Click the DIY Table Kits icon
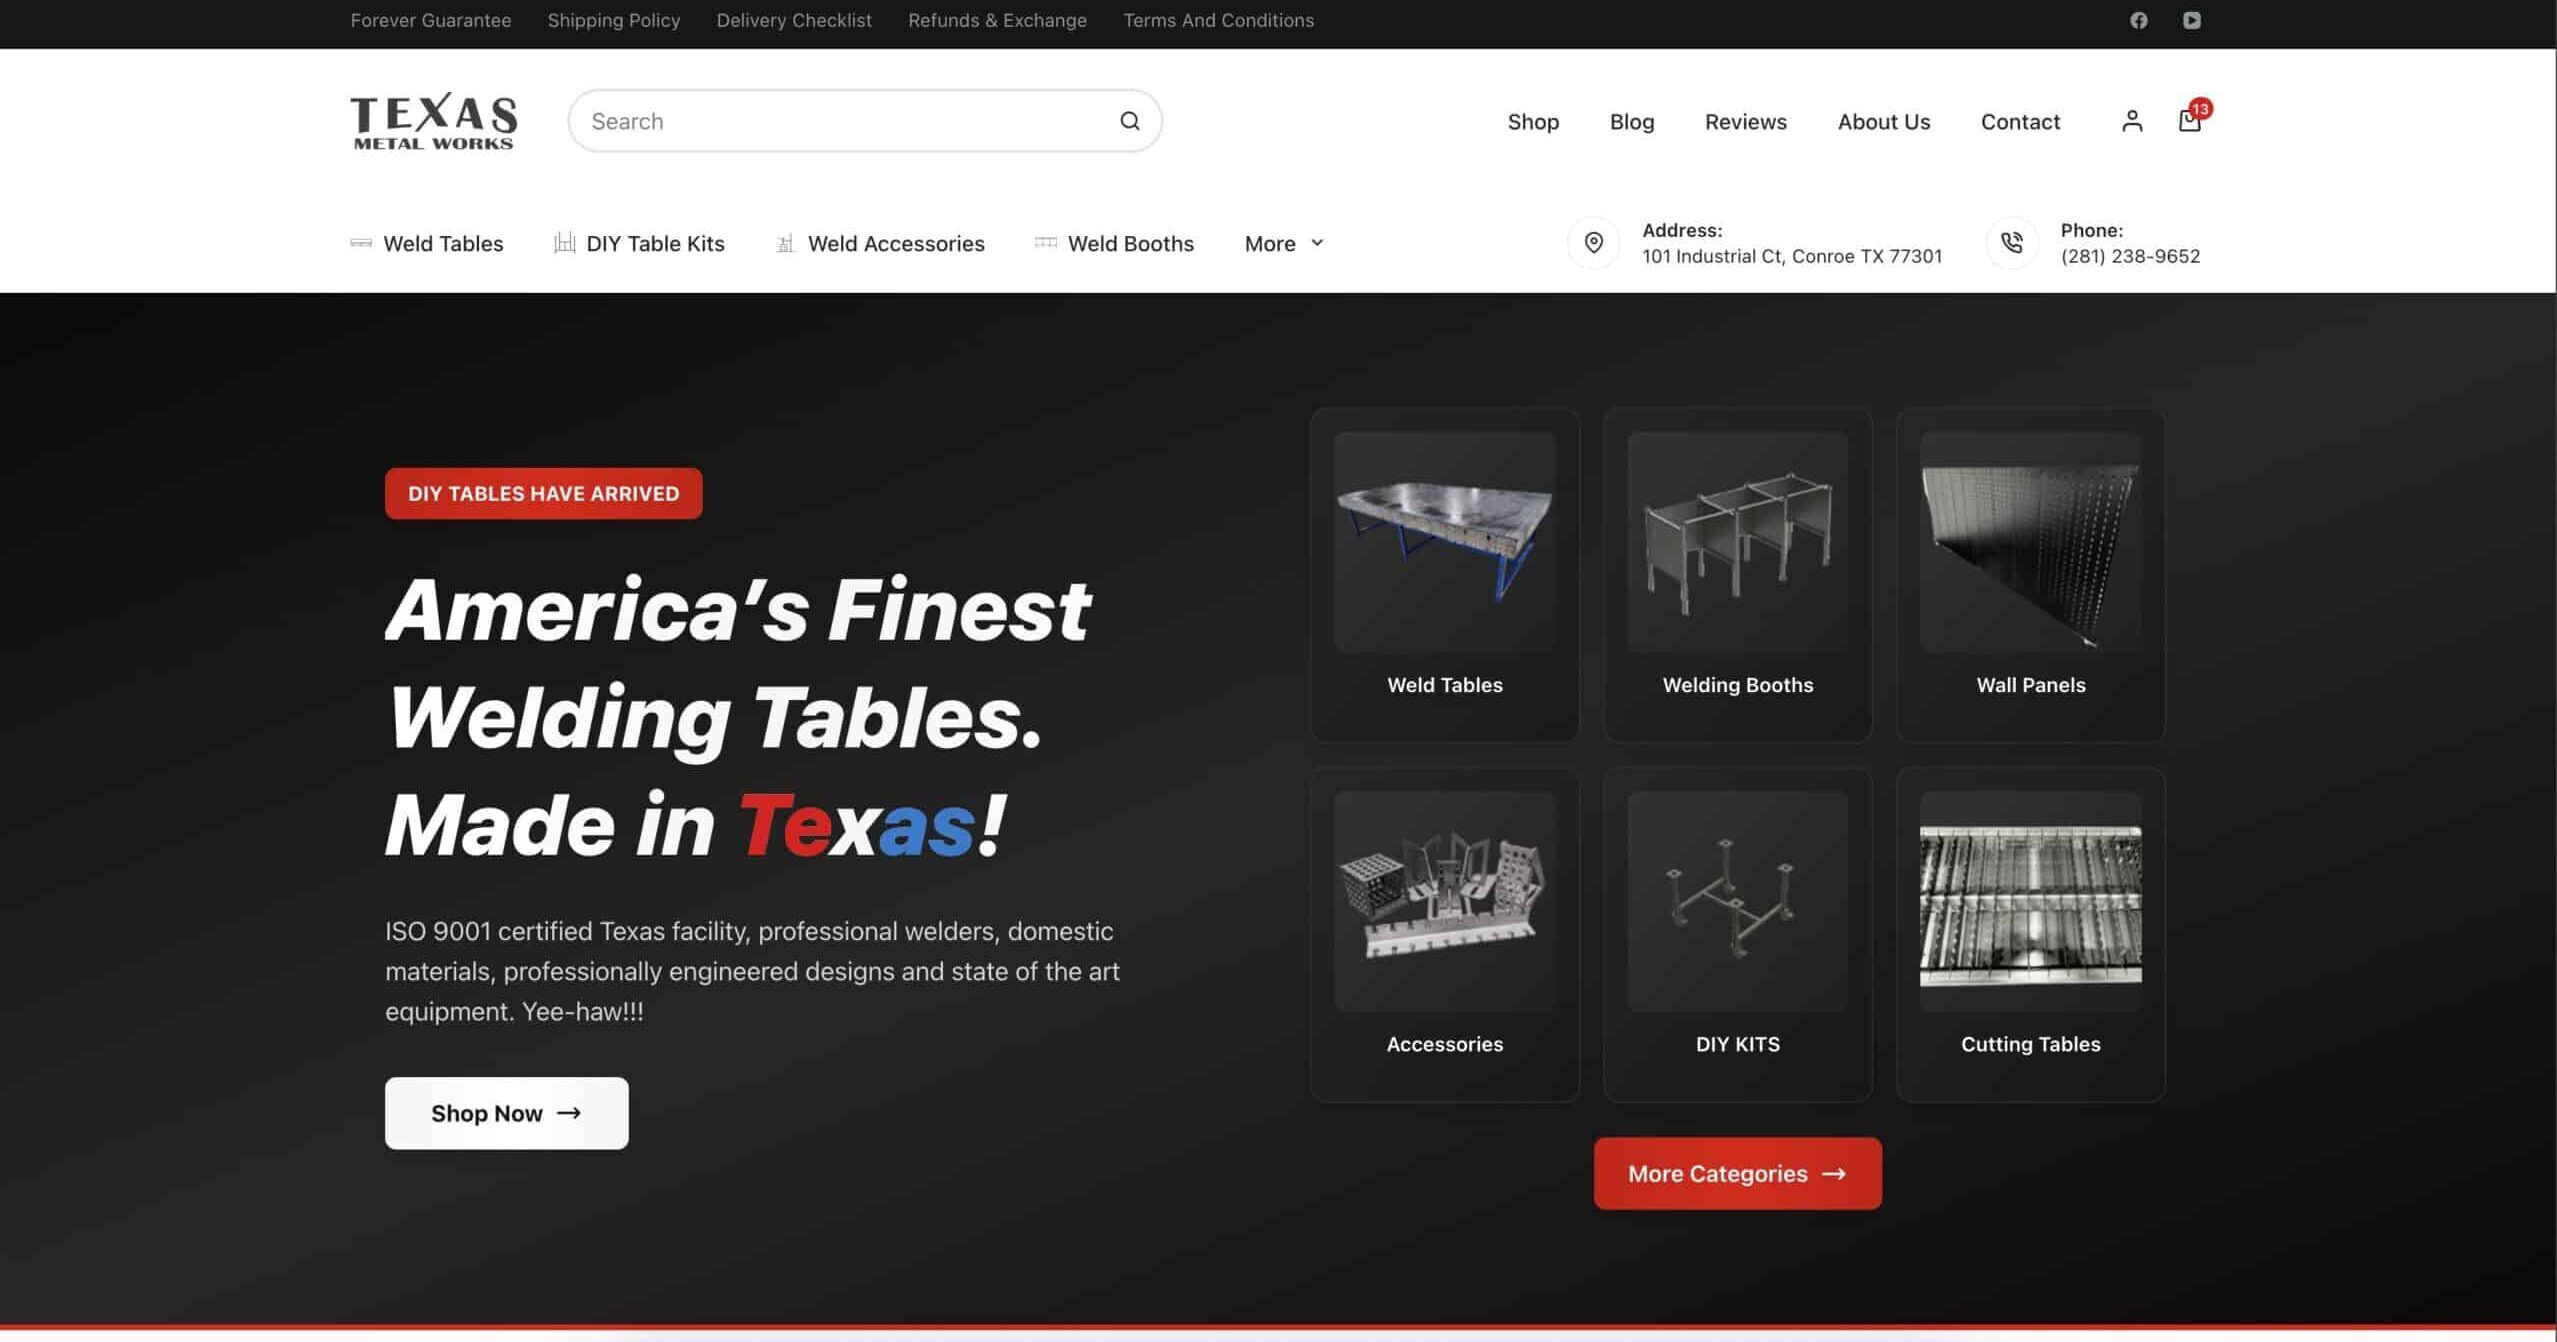 pos(566,243)
